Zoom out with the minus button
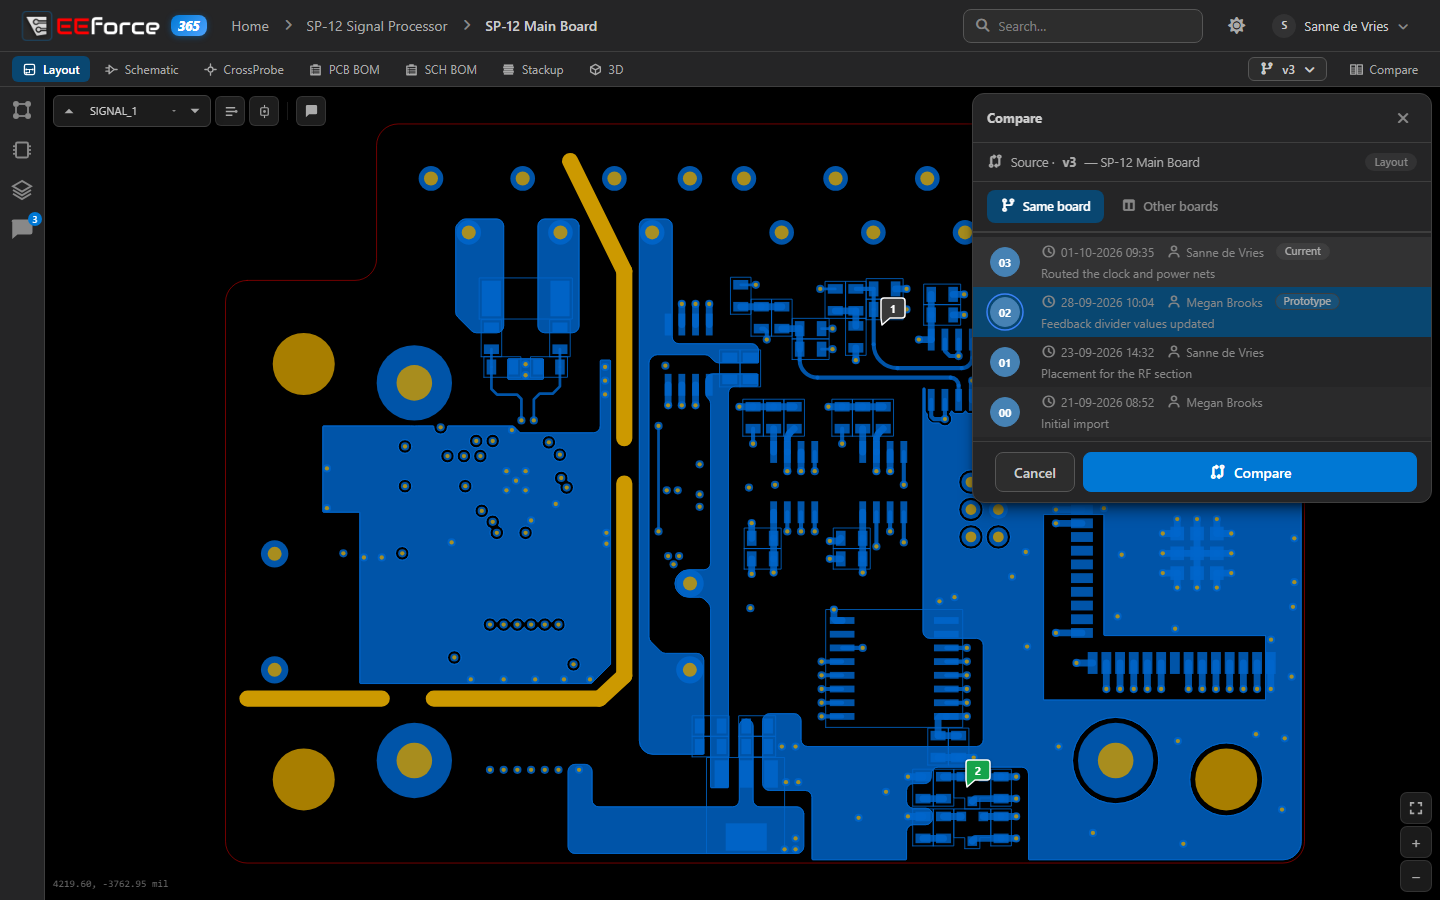Screen dimensions: 1440x900 click(1416, 877)
